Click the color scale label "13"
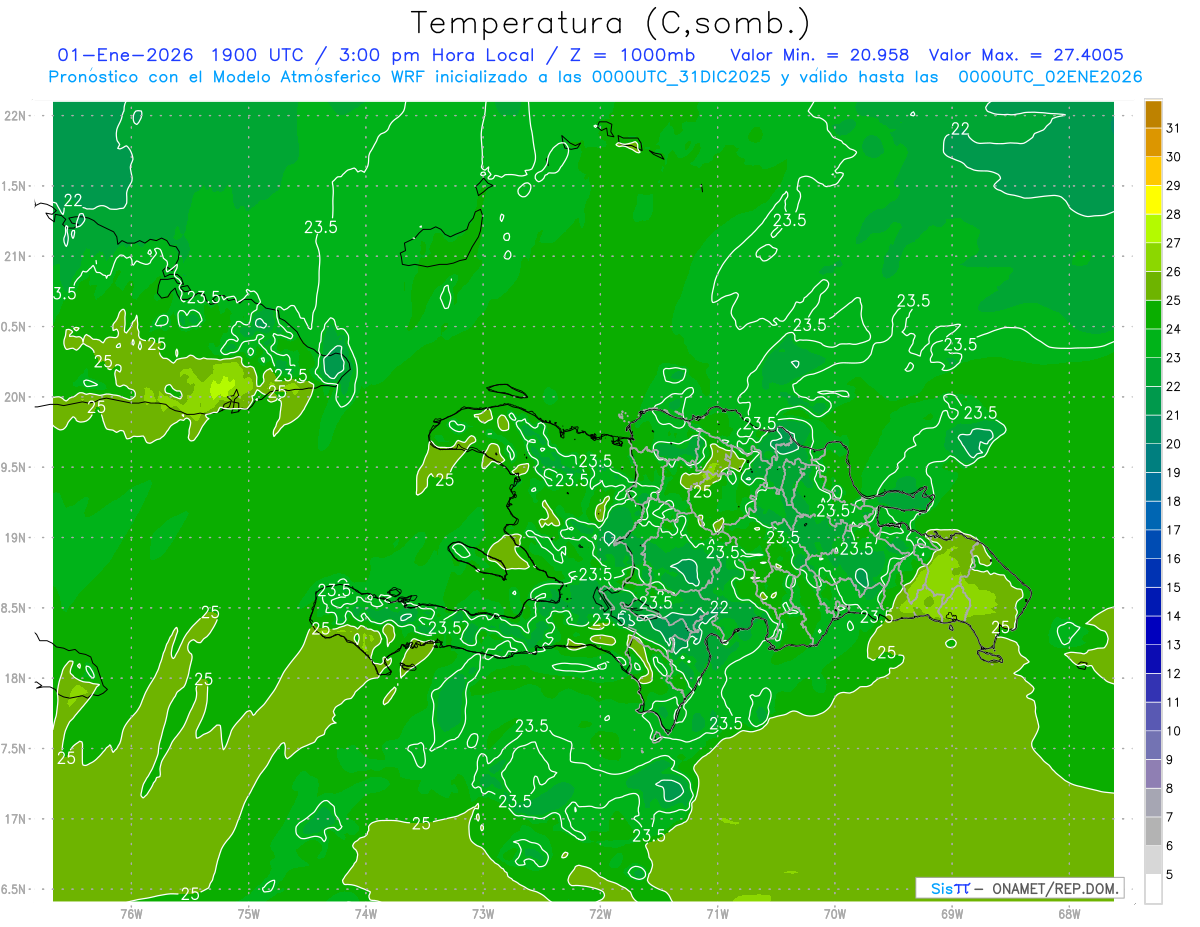The height and width of the screenshot is (927, 1200). (x=1173, y=645)
